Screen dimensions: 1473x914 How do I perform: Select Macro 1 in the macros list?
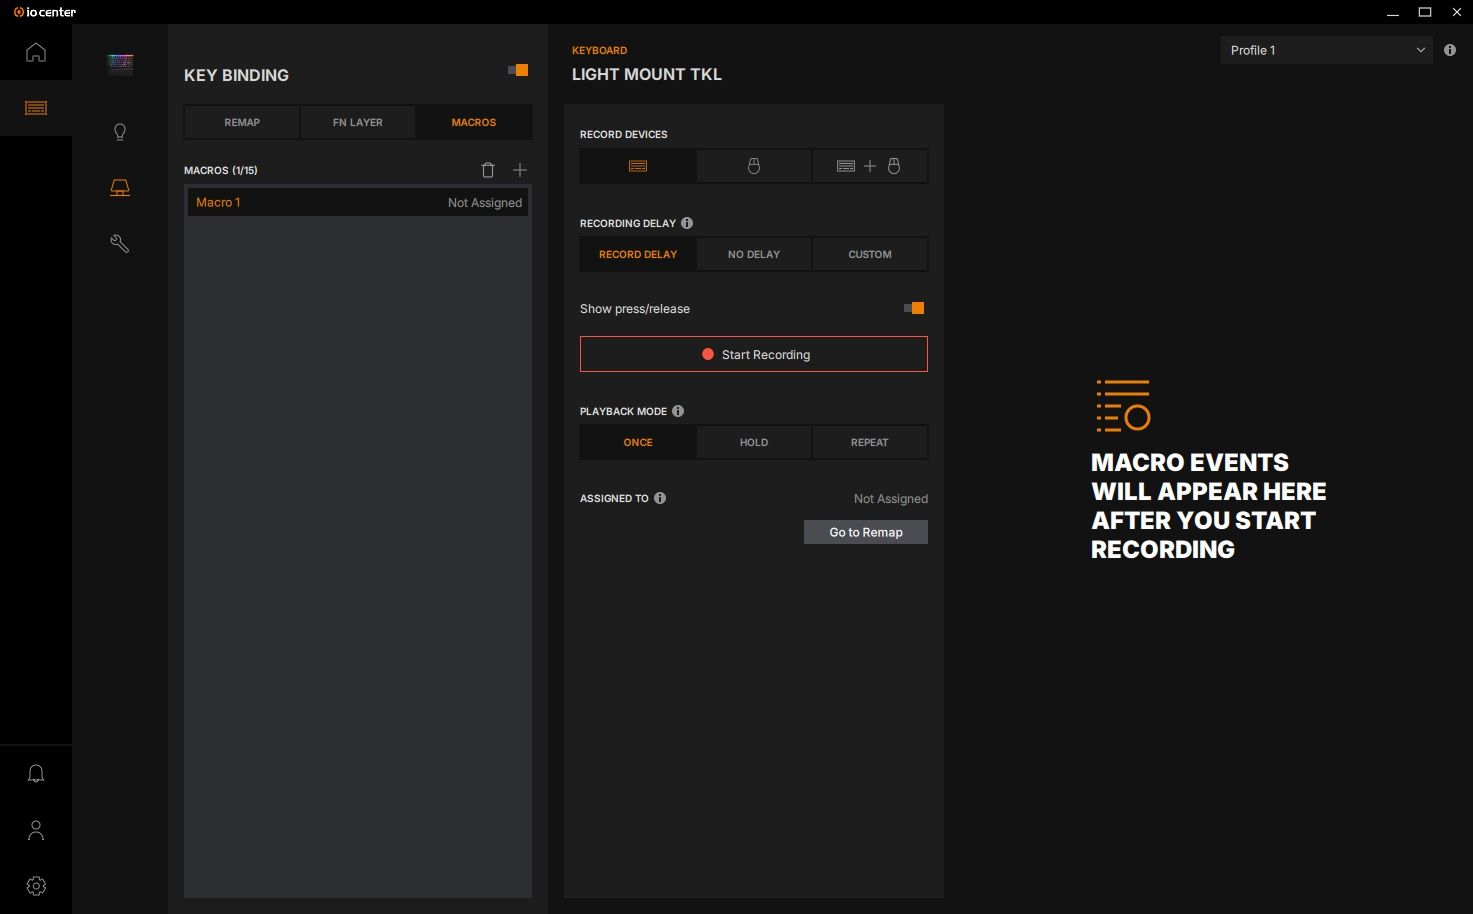358,202
